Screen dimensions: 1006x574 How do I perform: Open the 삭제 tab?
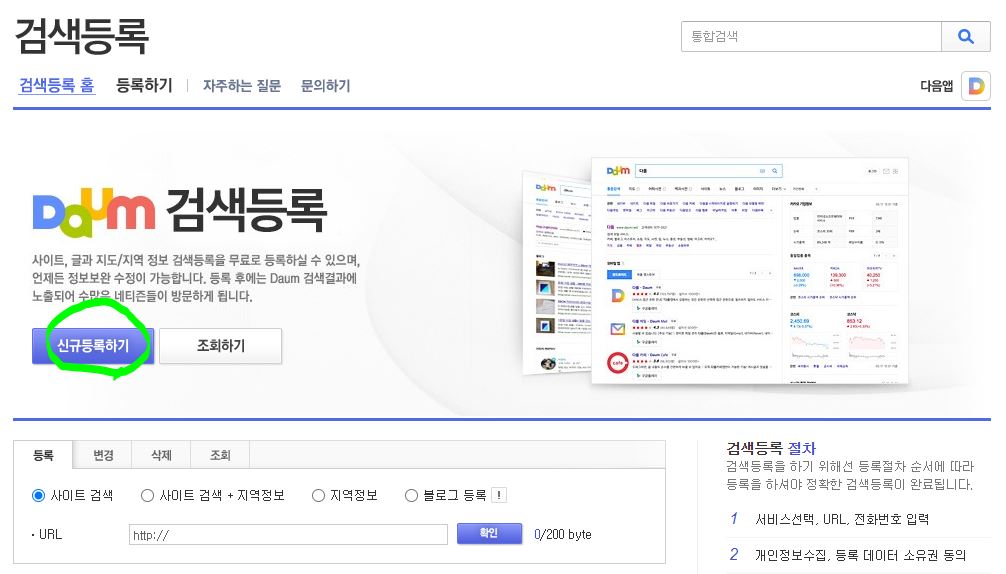point(161,455)
